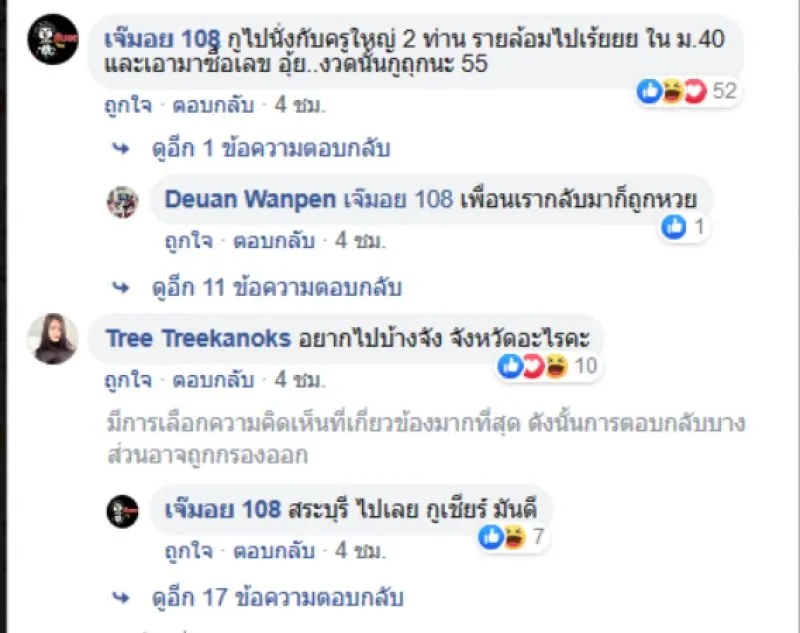800x633 pixels.
Task: Expand ดูอีก 1 ข้อความตอบกลับ replies
Action: [x=271, y=148]
